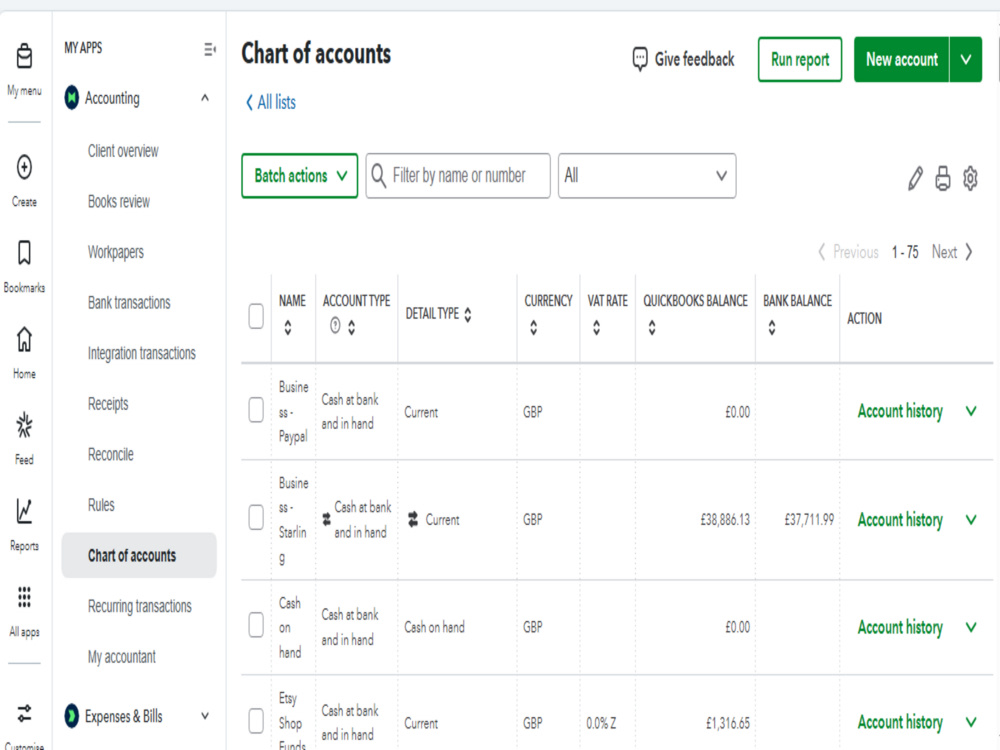Open All apps grid icon

coord(24,597)
